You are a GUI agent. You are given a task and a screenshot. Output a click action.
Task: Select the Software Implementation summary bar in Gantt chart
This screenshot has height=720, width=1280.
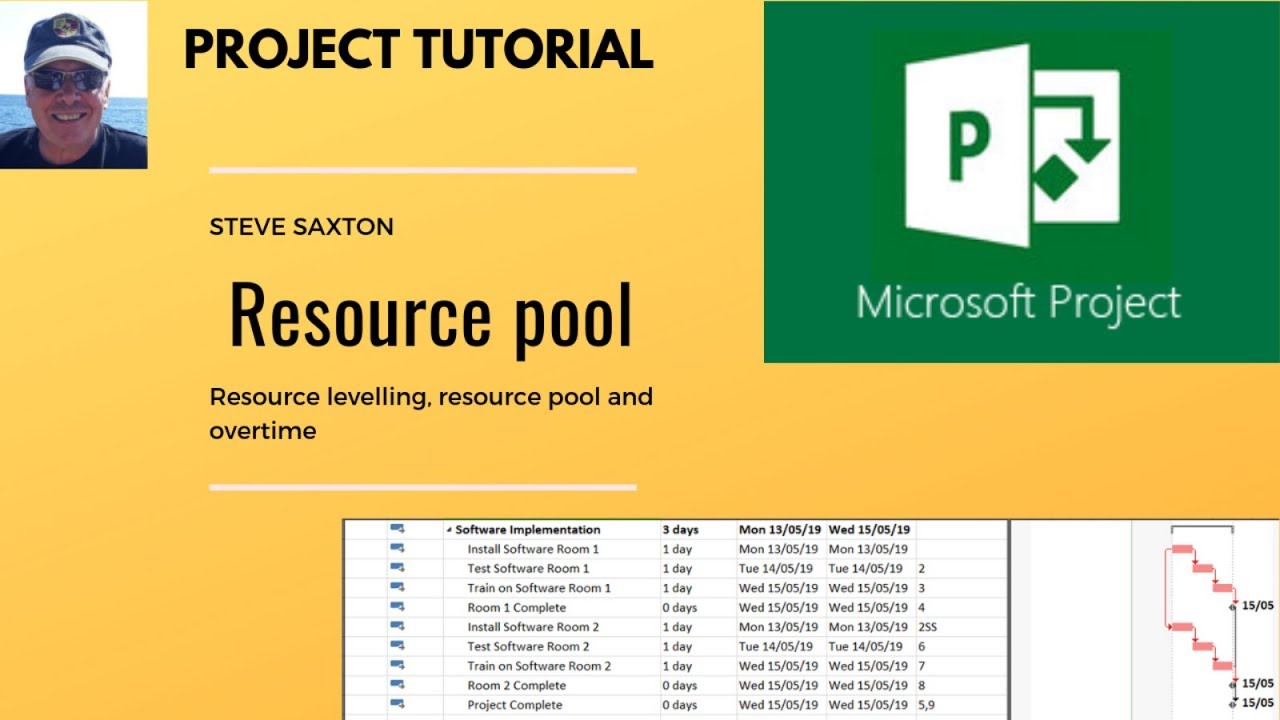click(x=1202, y=529)
